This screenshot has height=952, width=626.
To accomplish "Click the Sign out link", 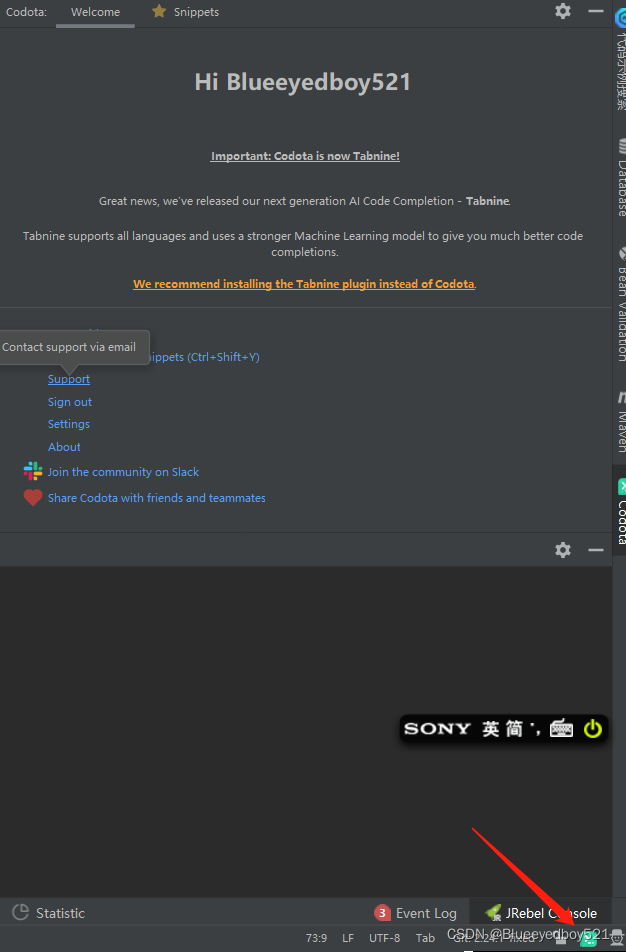I will (70, 402).
